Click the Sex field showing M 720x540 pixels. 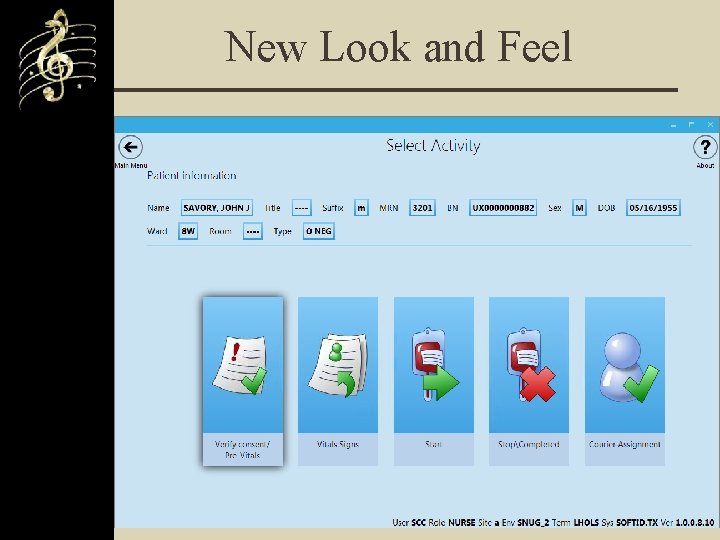tap(579, 208)
